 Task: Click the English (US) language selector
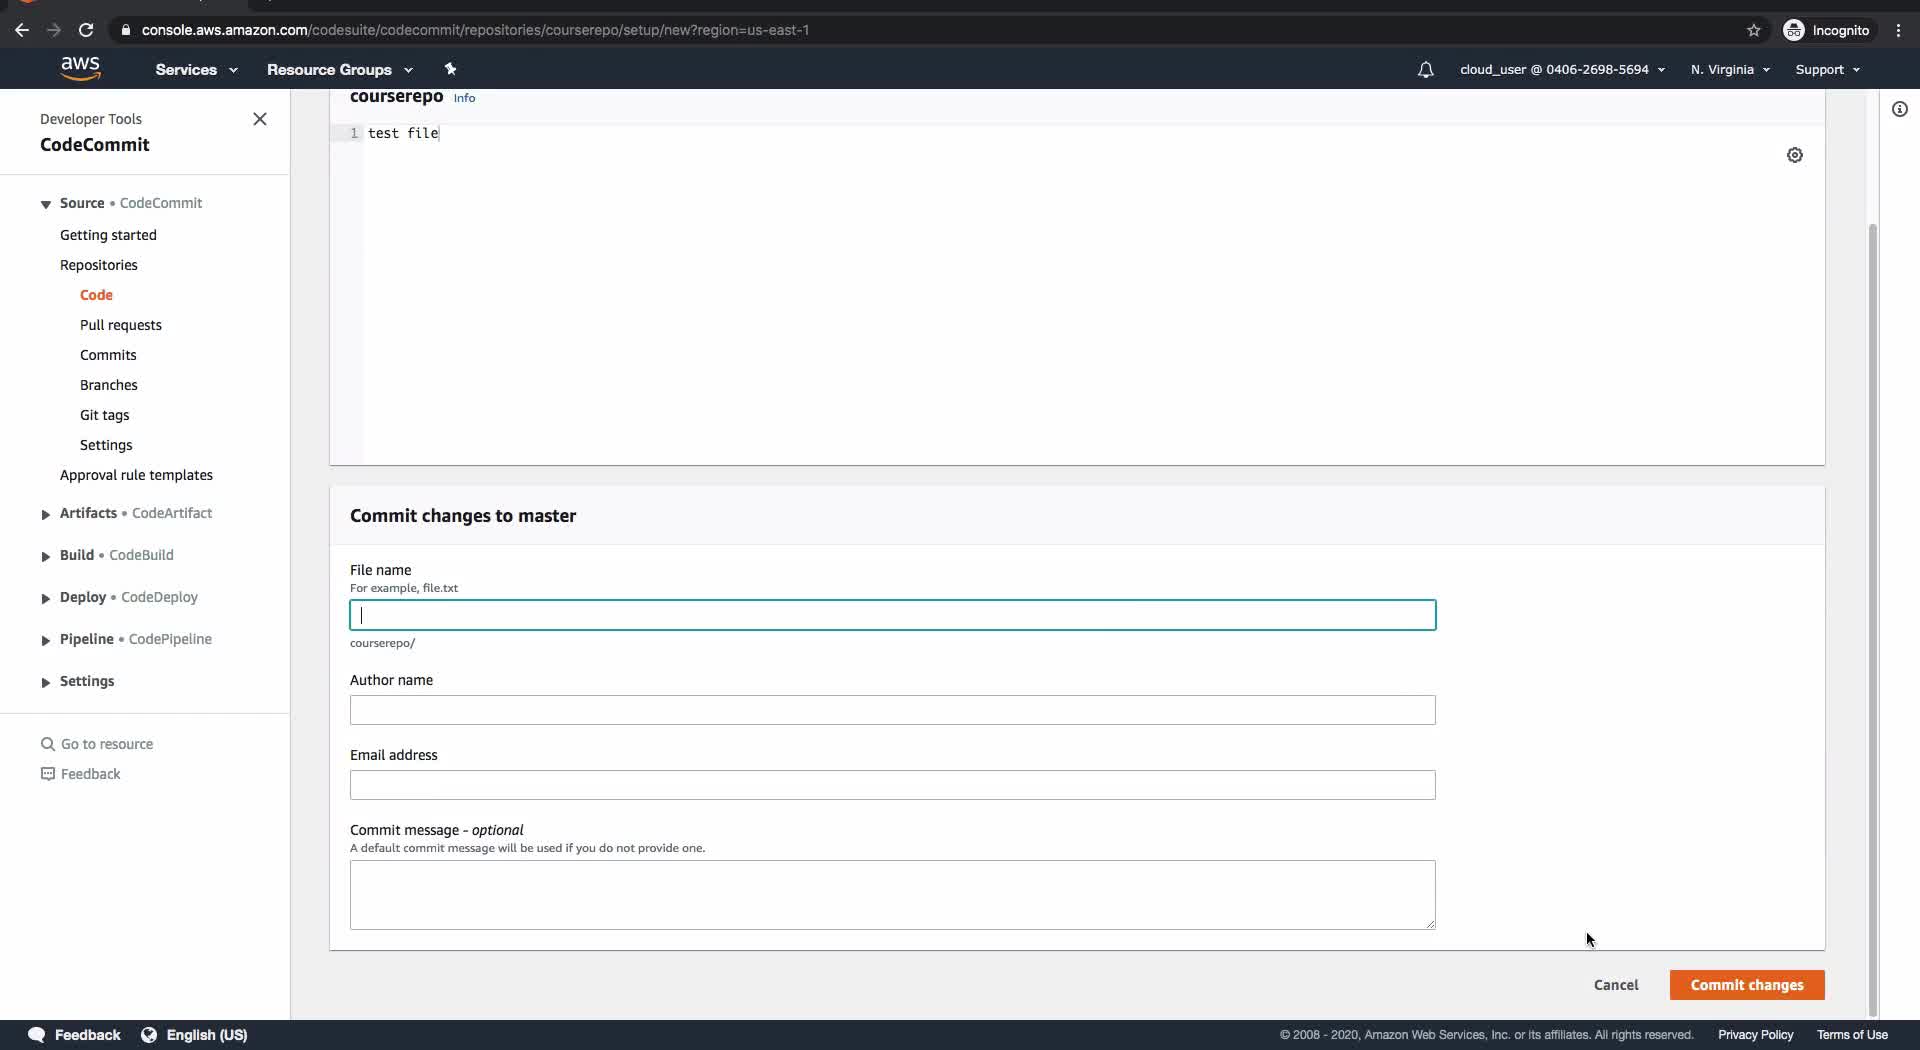pos(207,1035)
